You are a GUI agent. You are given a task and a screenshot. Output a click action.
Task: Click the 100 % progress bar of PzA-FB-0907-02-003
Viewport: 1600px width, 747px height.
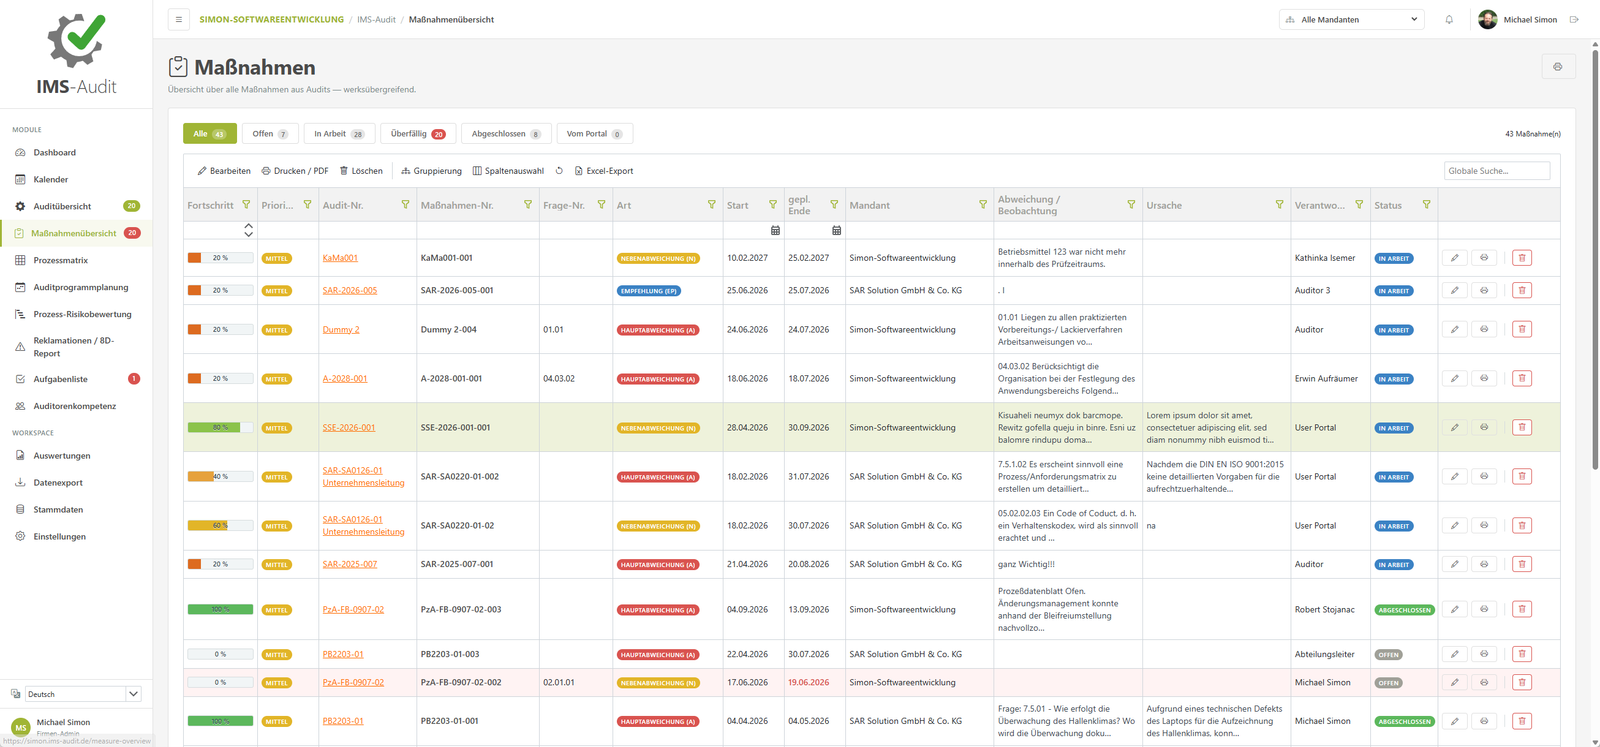click(x=220, y=609)
